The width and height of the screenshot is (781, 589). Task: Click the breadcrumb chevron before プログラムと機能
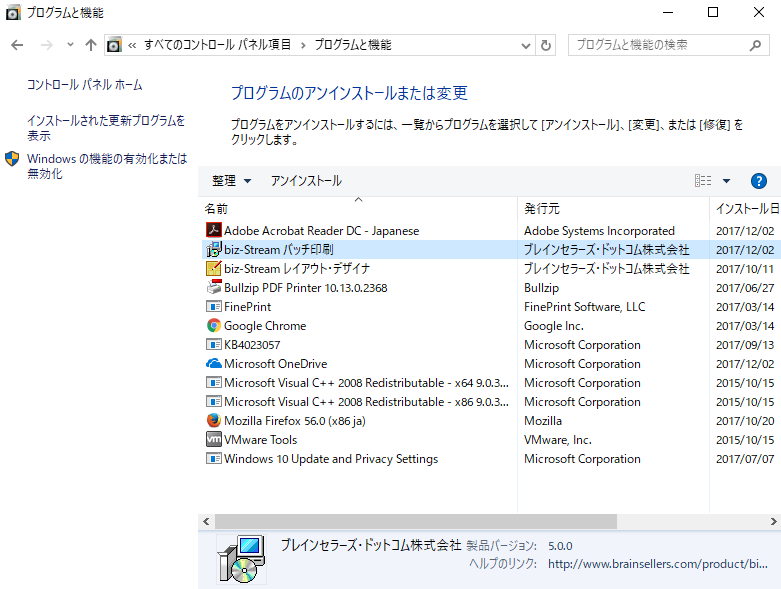click(303, 46)
